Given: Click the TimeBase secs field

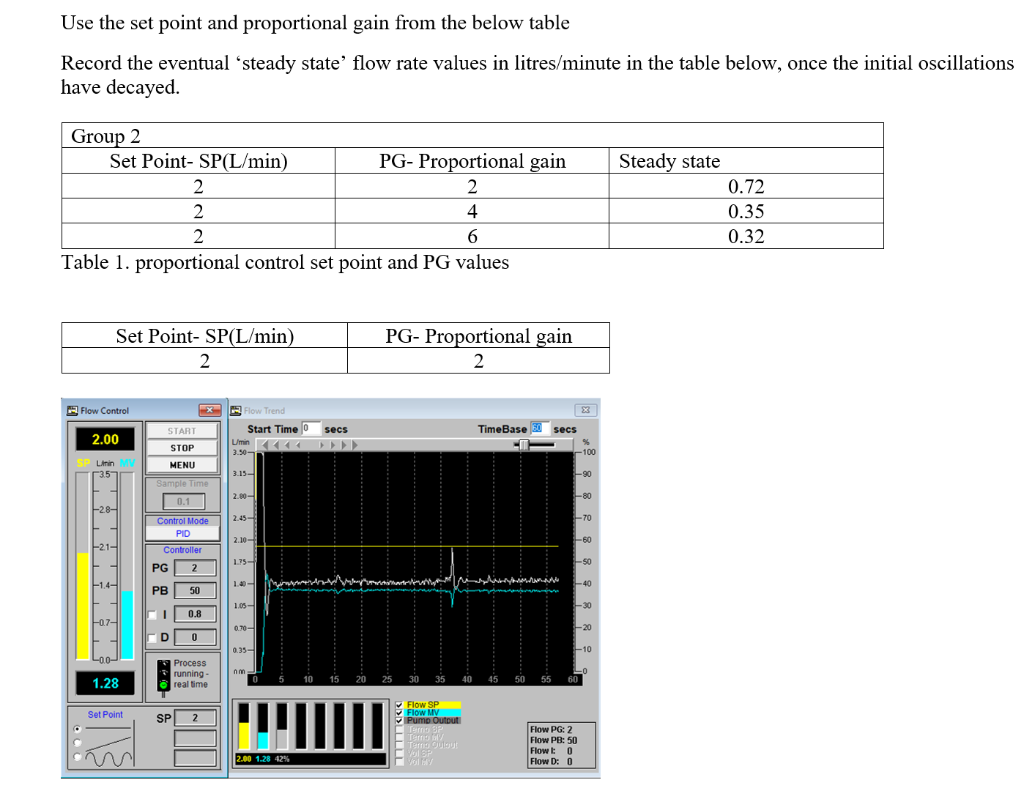Looking at the screenshot, I should click(x=539, y=428).
